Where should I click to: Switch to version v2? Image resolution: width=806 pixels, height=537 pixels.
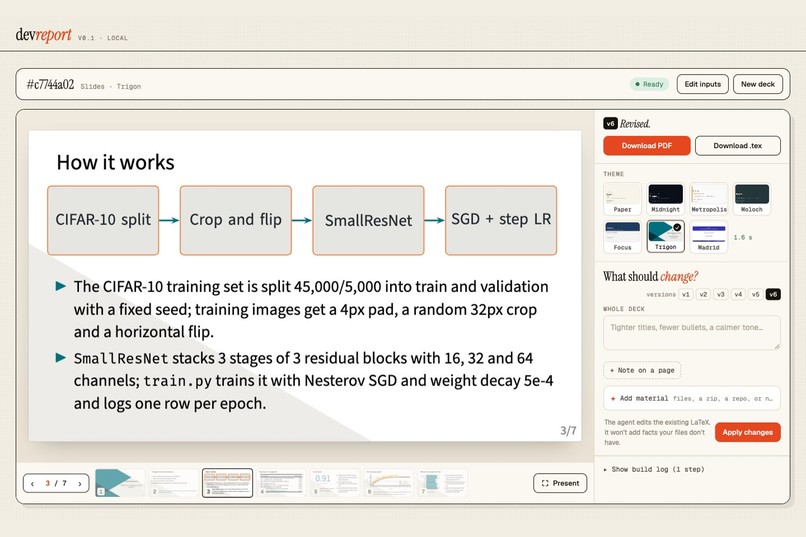(x=703, y=294)
